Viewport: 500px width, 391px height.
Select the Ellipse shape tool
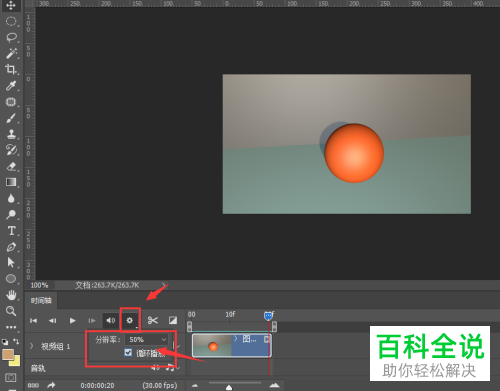(x=11, y=279)
